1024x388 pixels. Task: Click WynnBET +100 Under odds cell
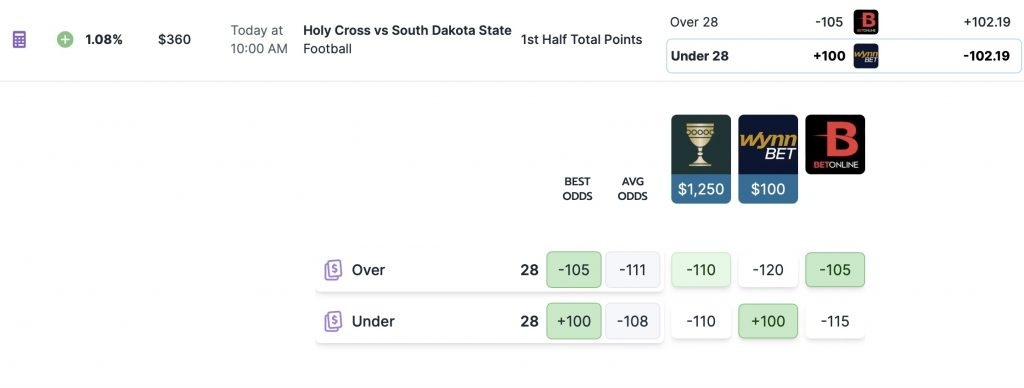click(x=768, y=321)
